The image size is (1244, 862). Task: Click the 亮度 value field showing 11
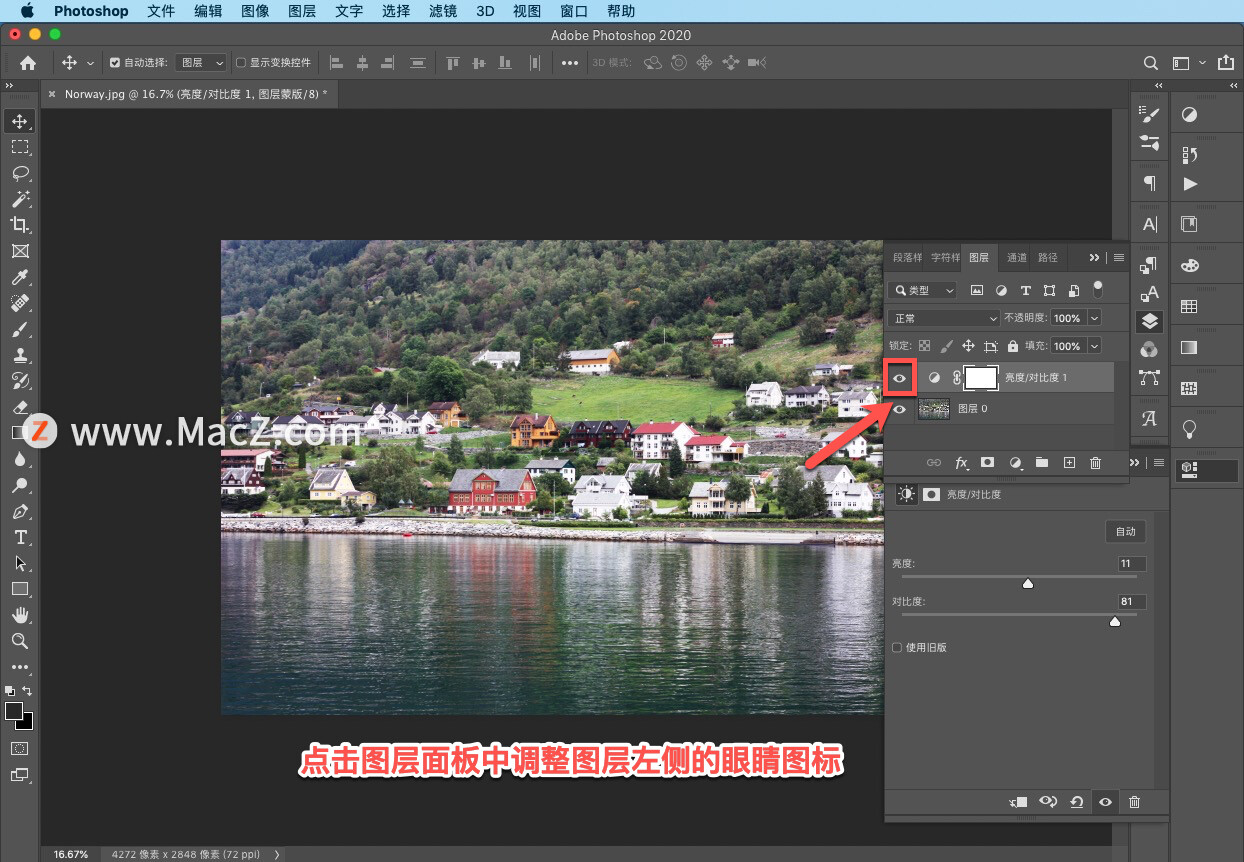pos(1131,564)
